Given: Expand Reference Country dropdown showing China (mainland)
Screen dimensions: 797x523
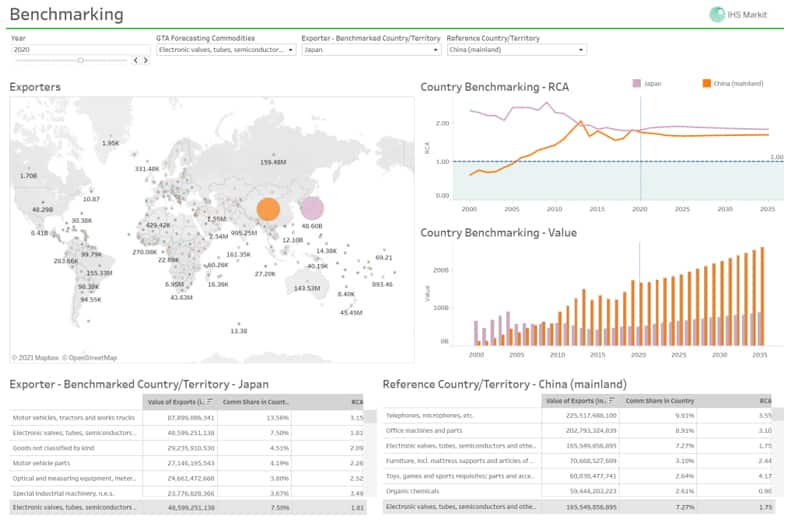Looking at the screenshot, I should coord(516,49).
